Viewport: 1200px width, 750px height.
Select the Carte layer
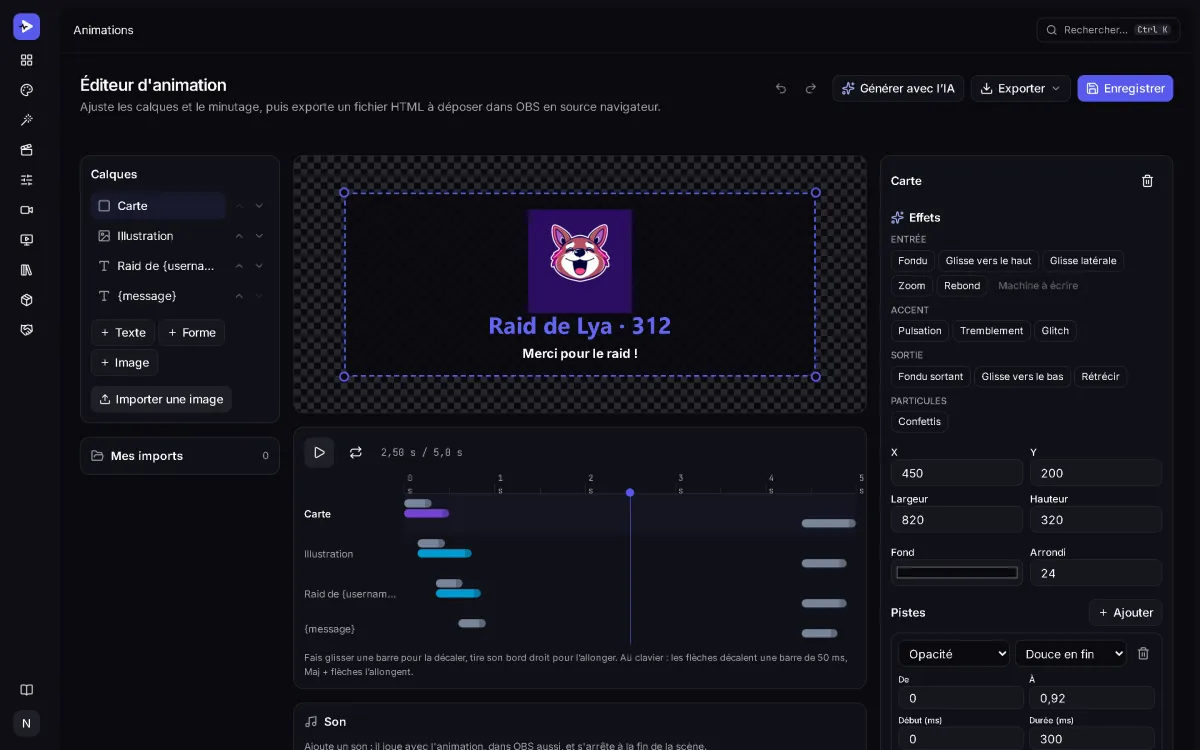point(158,206)
